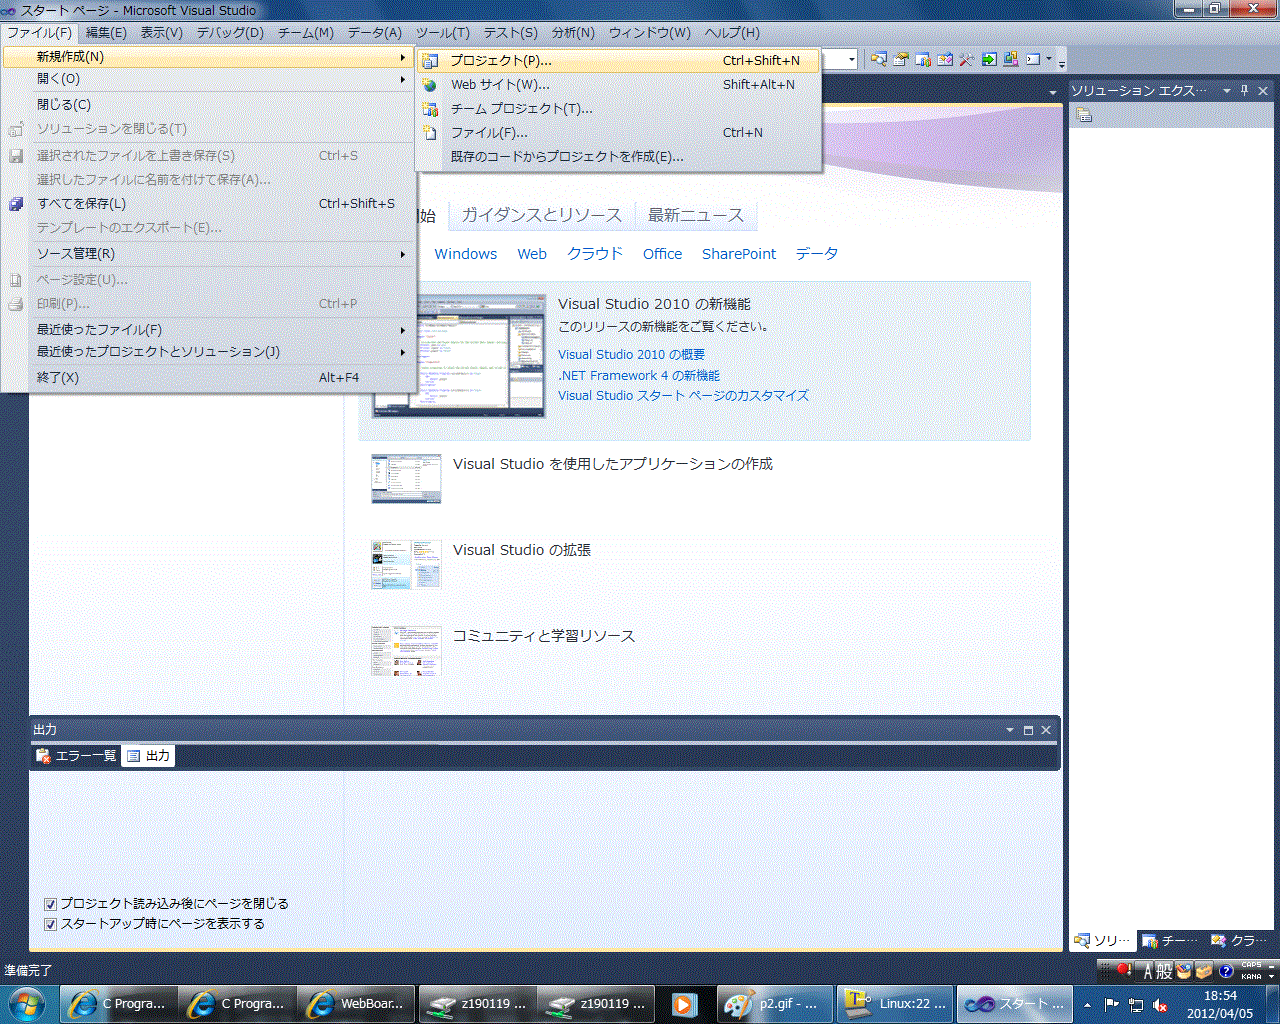Open .NET Framework 4 の新機能 link
The height and width of the screenshot is (1024, 1280).
coord(639,376)
